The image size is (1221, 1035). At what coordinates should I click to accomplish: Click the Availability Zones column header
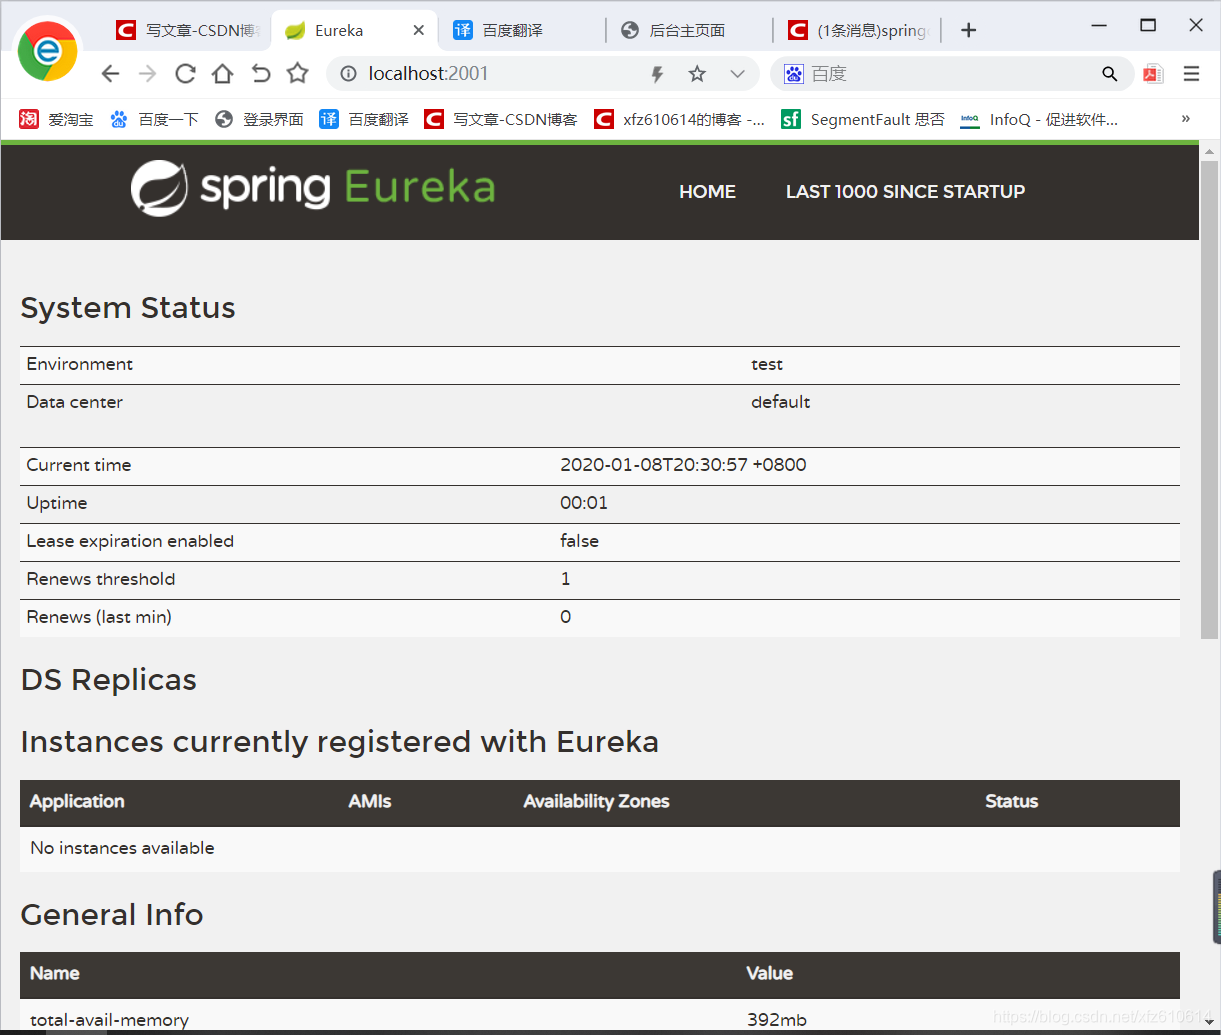596,802
